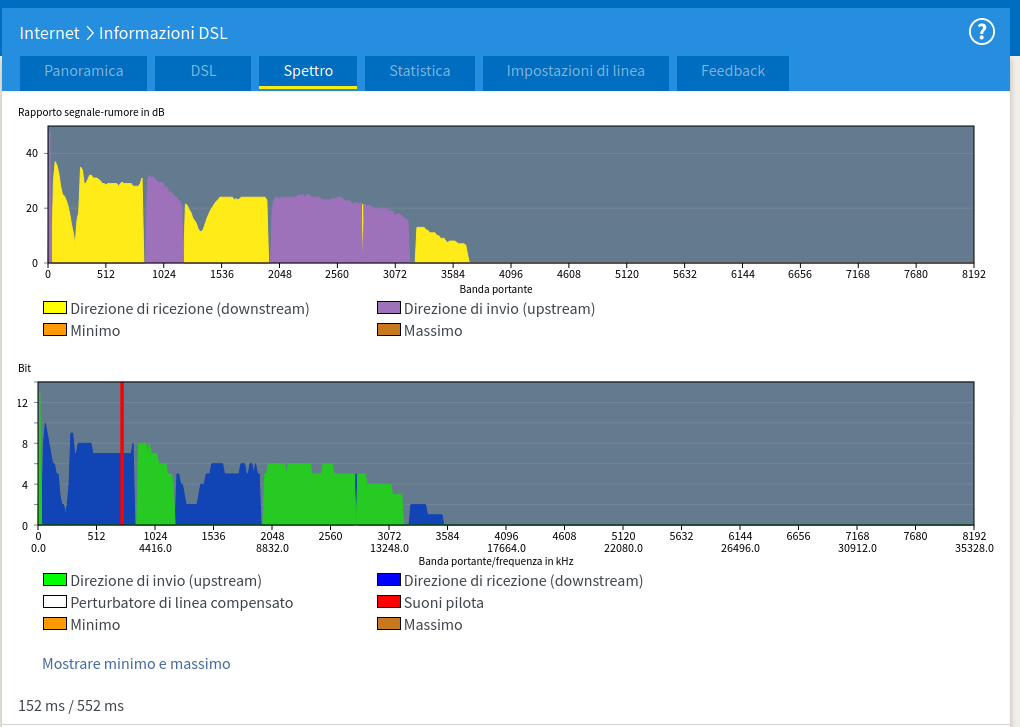Click the 'Suoni pilota' legend label
The height and width of the screenshot is (727, 1020).
click(x=444, y=603)
